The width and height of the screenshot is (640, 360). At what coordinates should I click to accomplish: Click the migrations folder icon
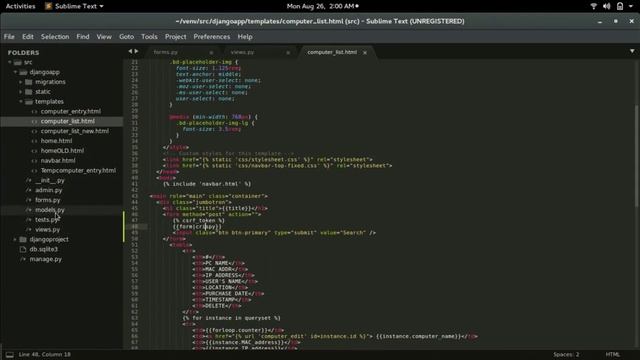coord(29,82)
